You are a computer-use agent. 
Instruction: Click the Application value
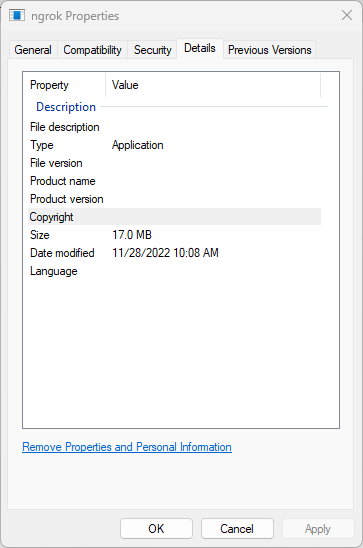pos(137,145)
